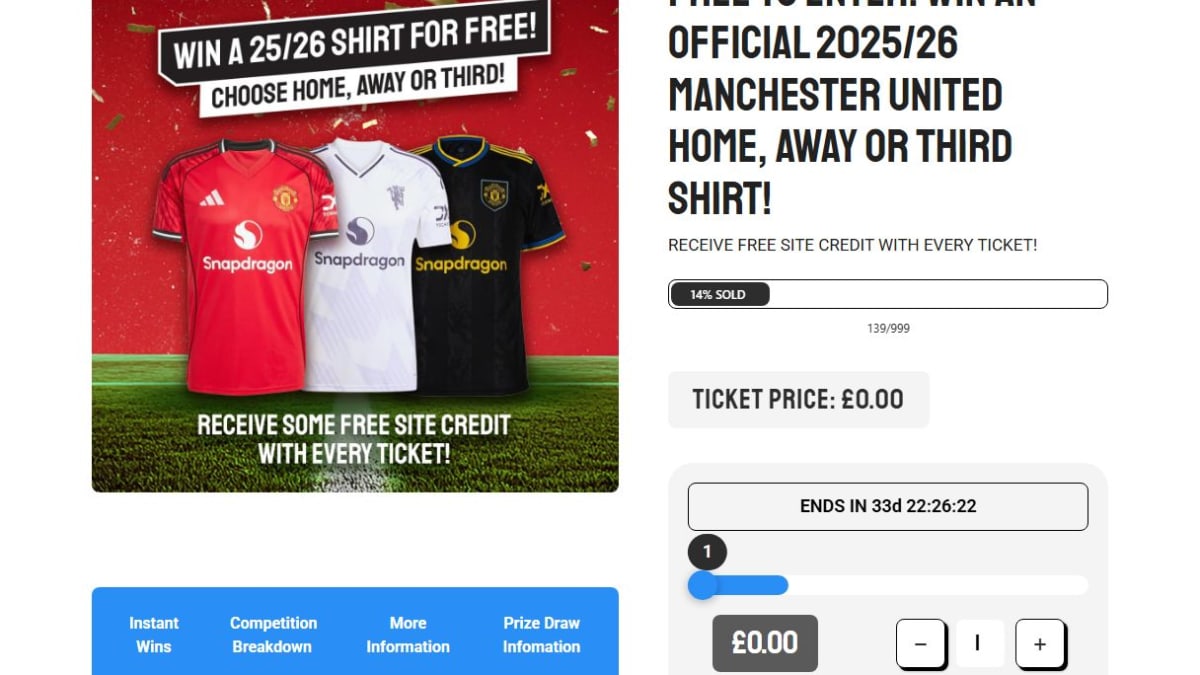Decrease ticket quantity with minus button

(x=920, y=644)
